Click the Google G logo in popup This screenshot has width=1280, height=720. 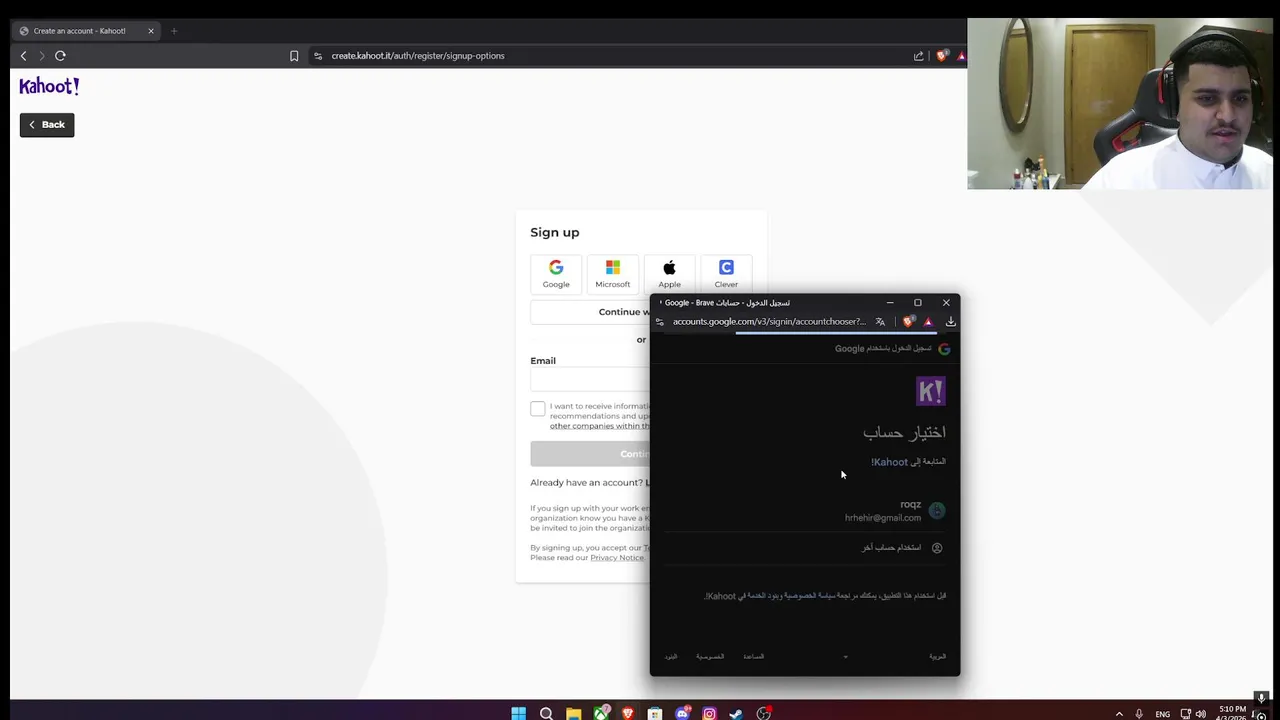pos(944,348)
